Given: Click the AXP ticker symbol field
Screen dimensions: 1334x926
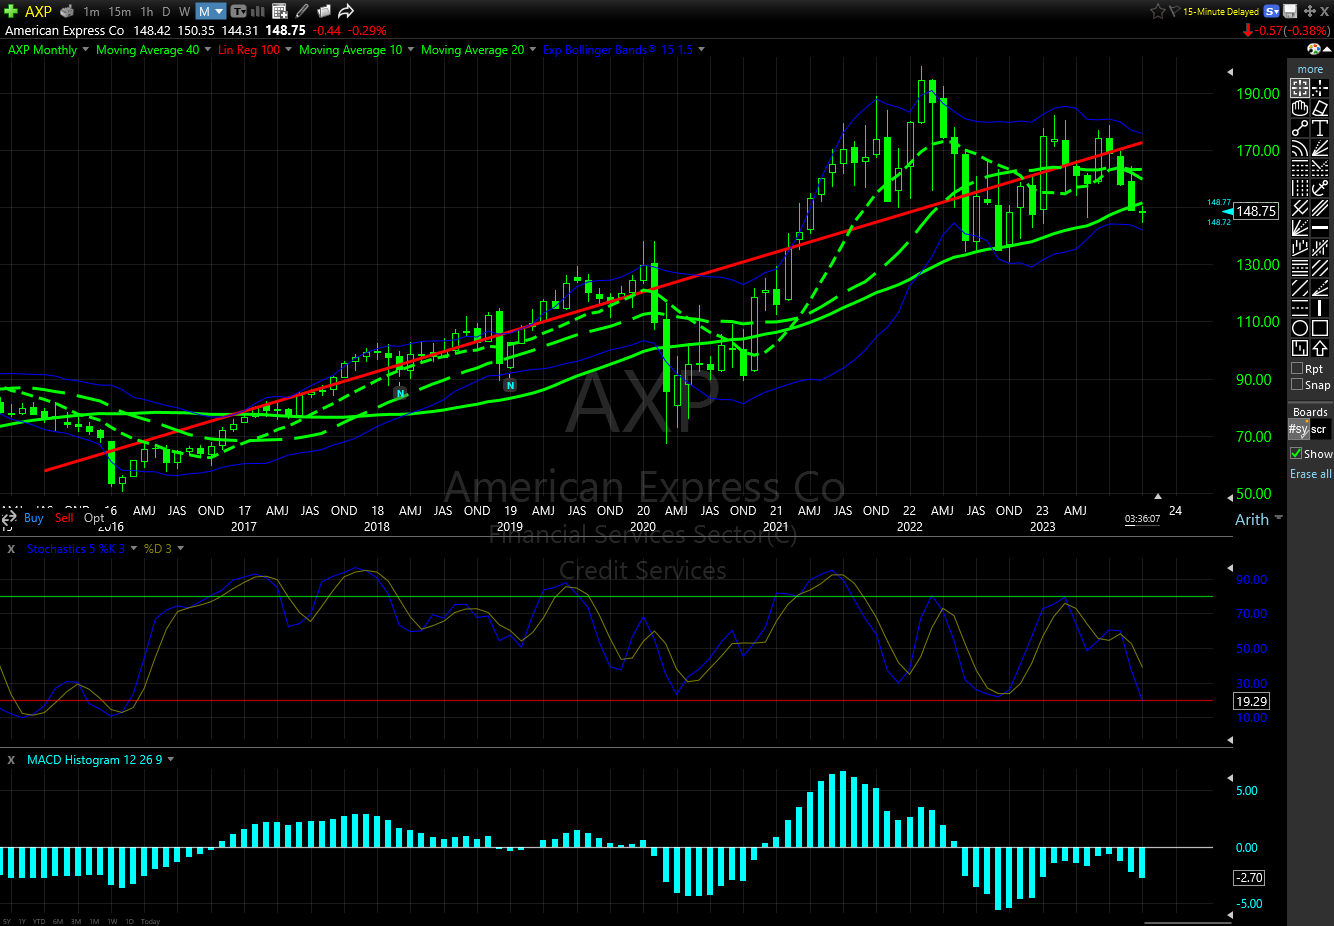Looking at the screenshot, I should 38,11.
